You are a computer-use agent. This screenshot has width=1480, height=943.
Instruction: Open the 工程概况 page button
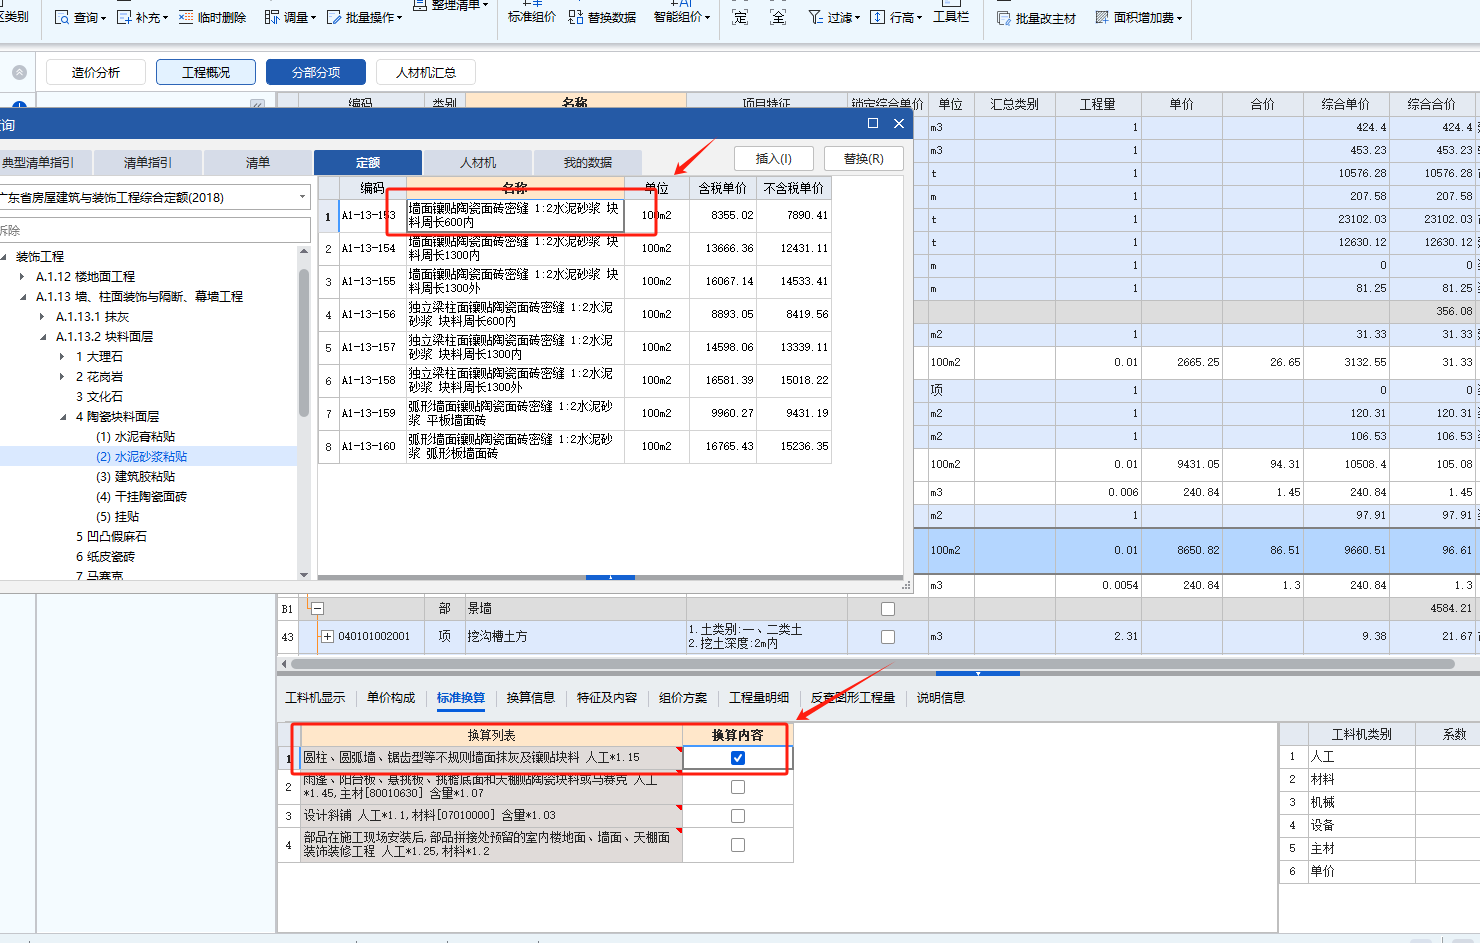click(x=206, y=72)
